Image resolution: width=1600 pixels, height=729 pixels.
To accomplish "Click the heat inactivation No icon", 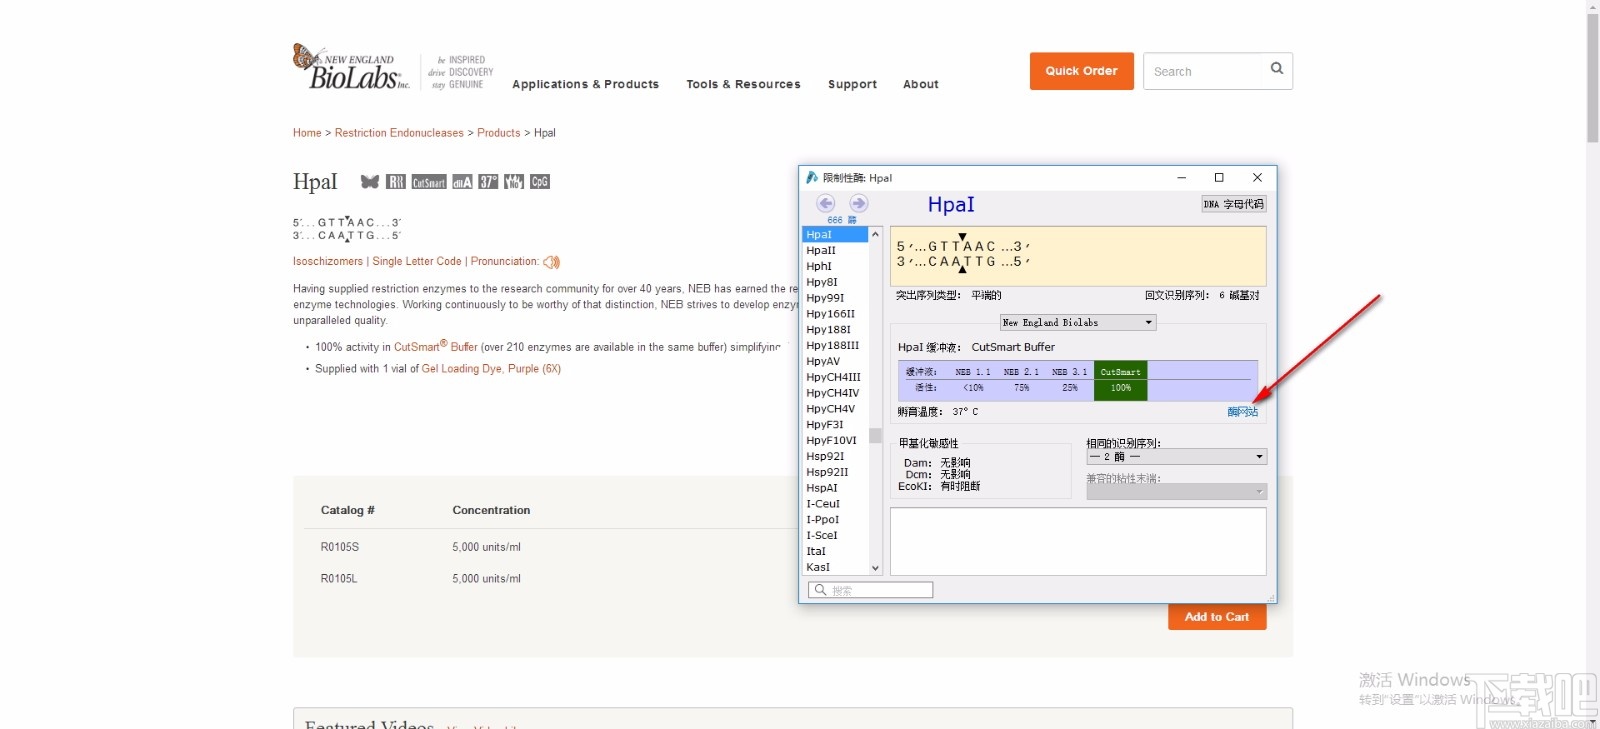I will (514, 182).
